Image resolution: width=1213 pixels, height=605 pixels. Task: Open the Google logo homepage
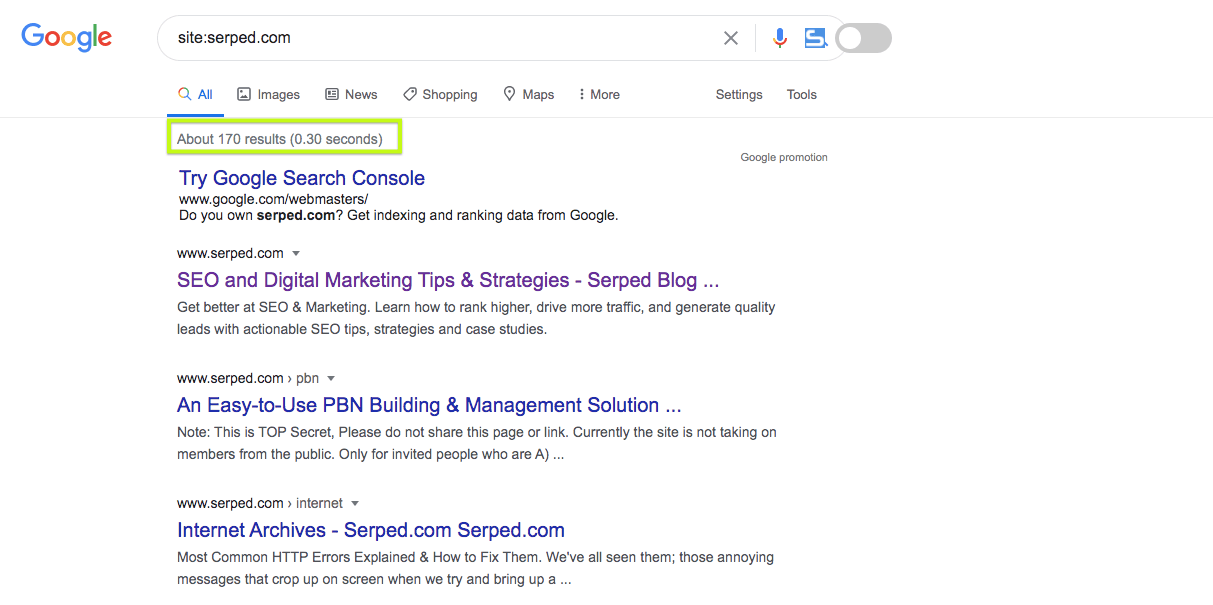(x=67, y=37)
